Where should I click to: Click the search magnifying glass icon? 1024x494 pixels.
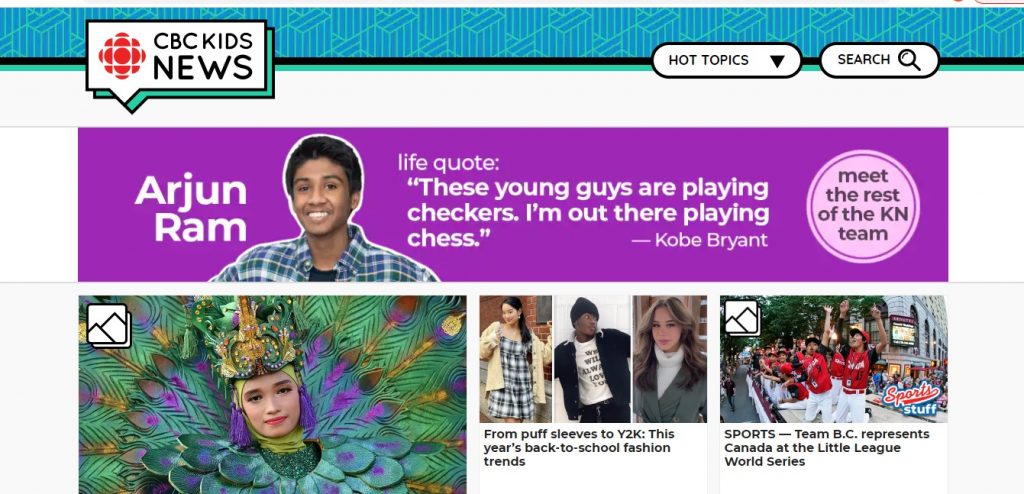tap(908, 60)
